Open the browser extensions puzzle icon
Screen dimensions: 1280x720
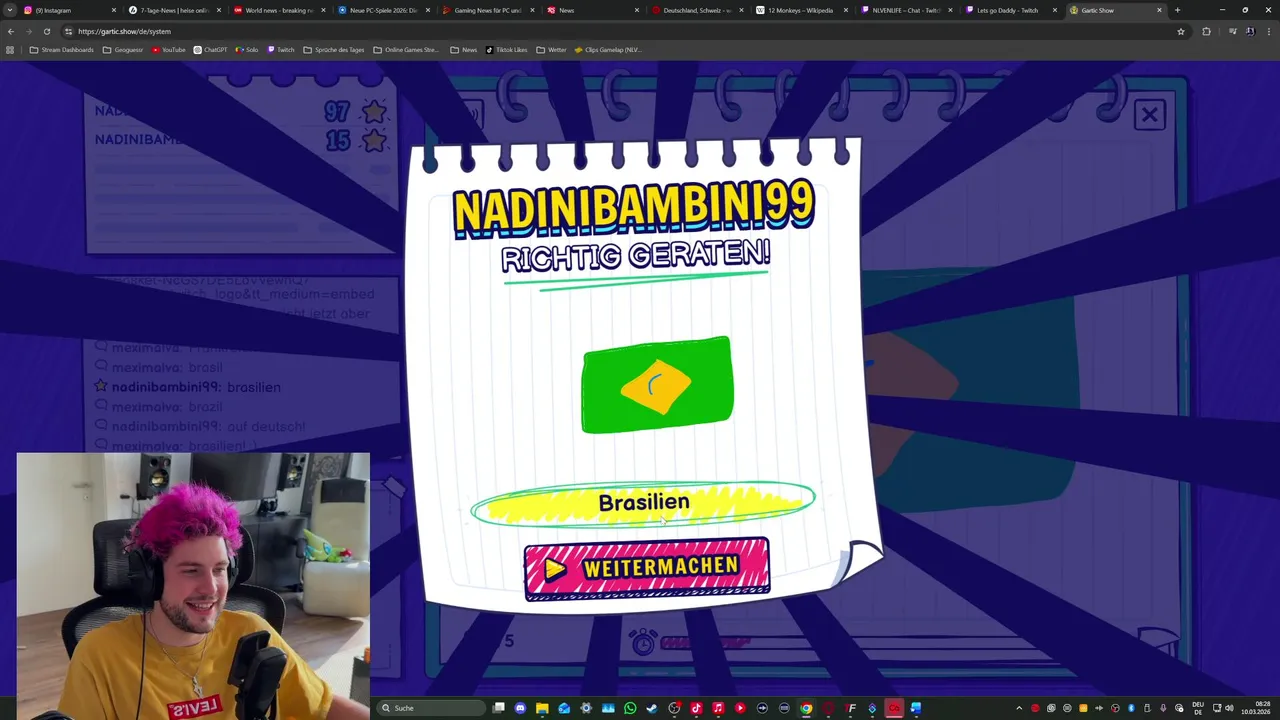click(x=1206, y=31)
